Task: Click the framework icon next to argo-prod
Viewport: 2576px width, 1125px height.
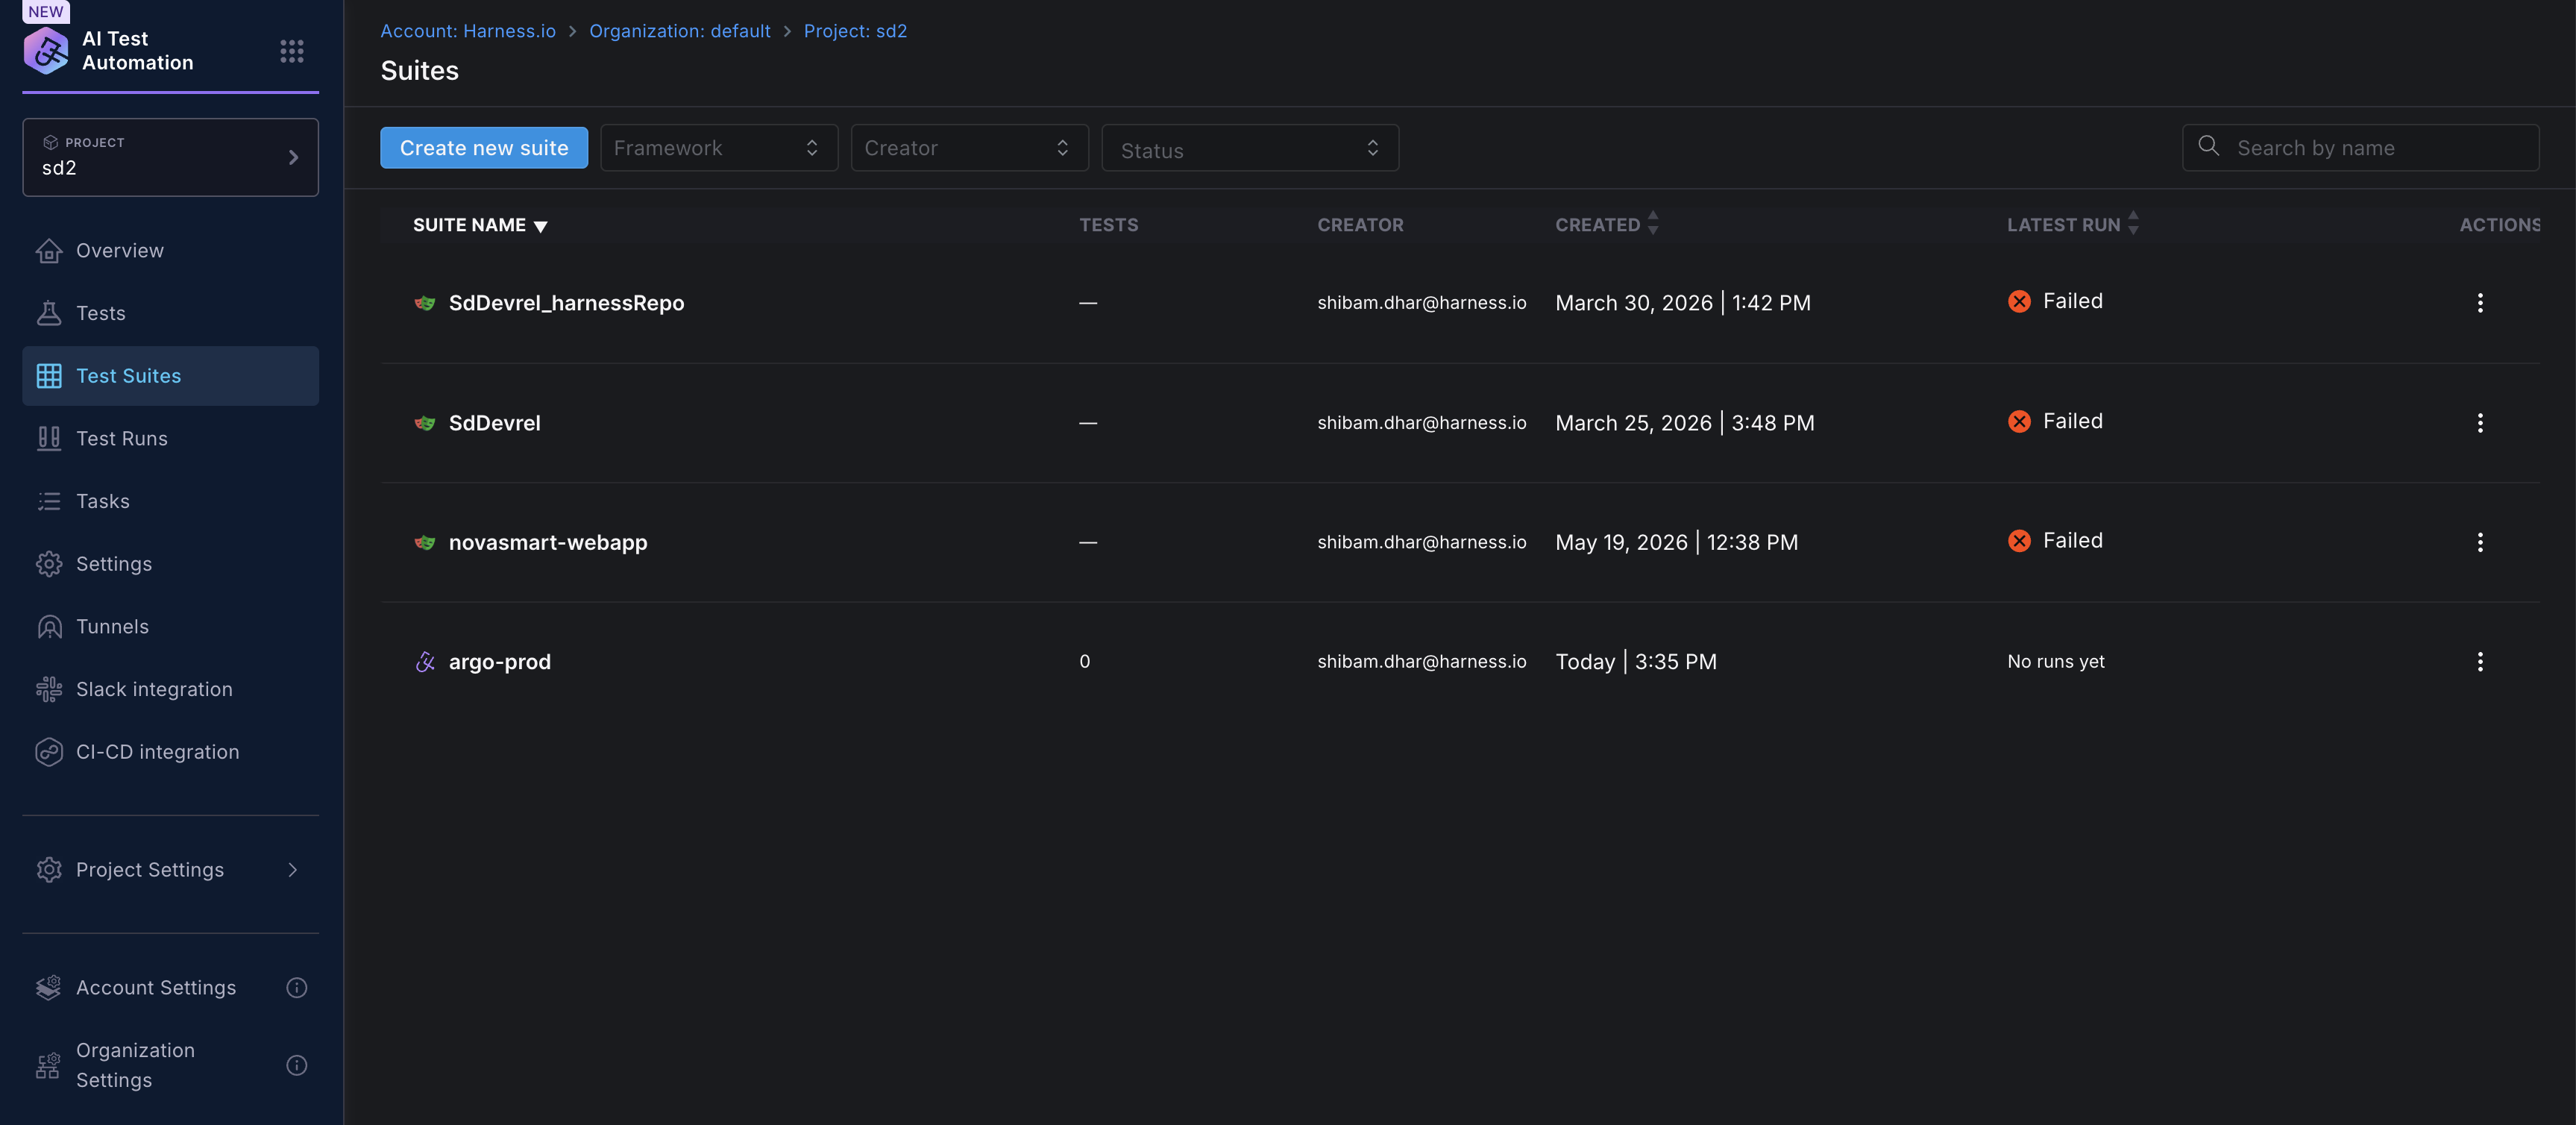Action: point(425,662)
